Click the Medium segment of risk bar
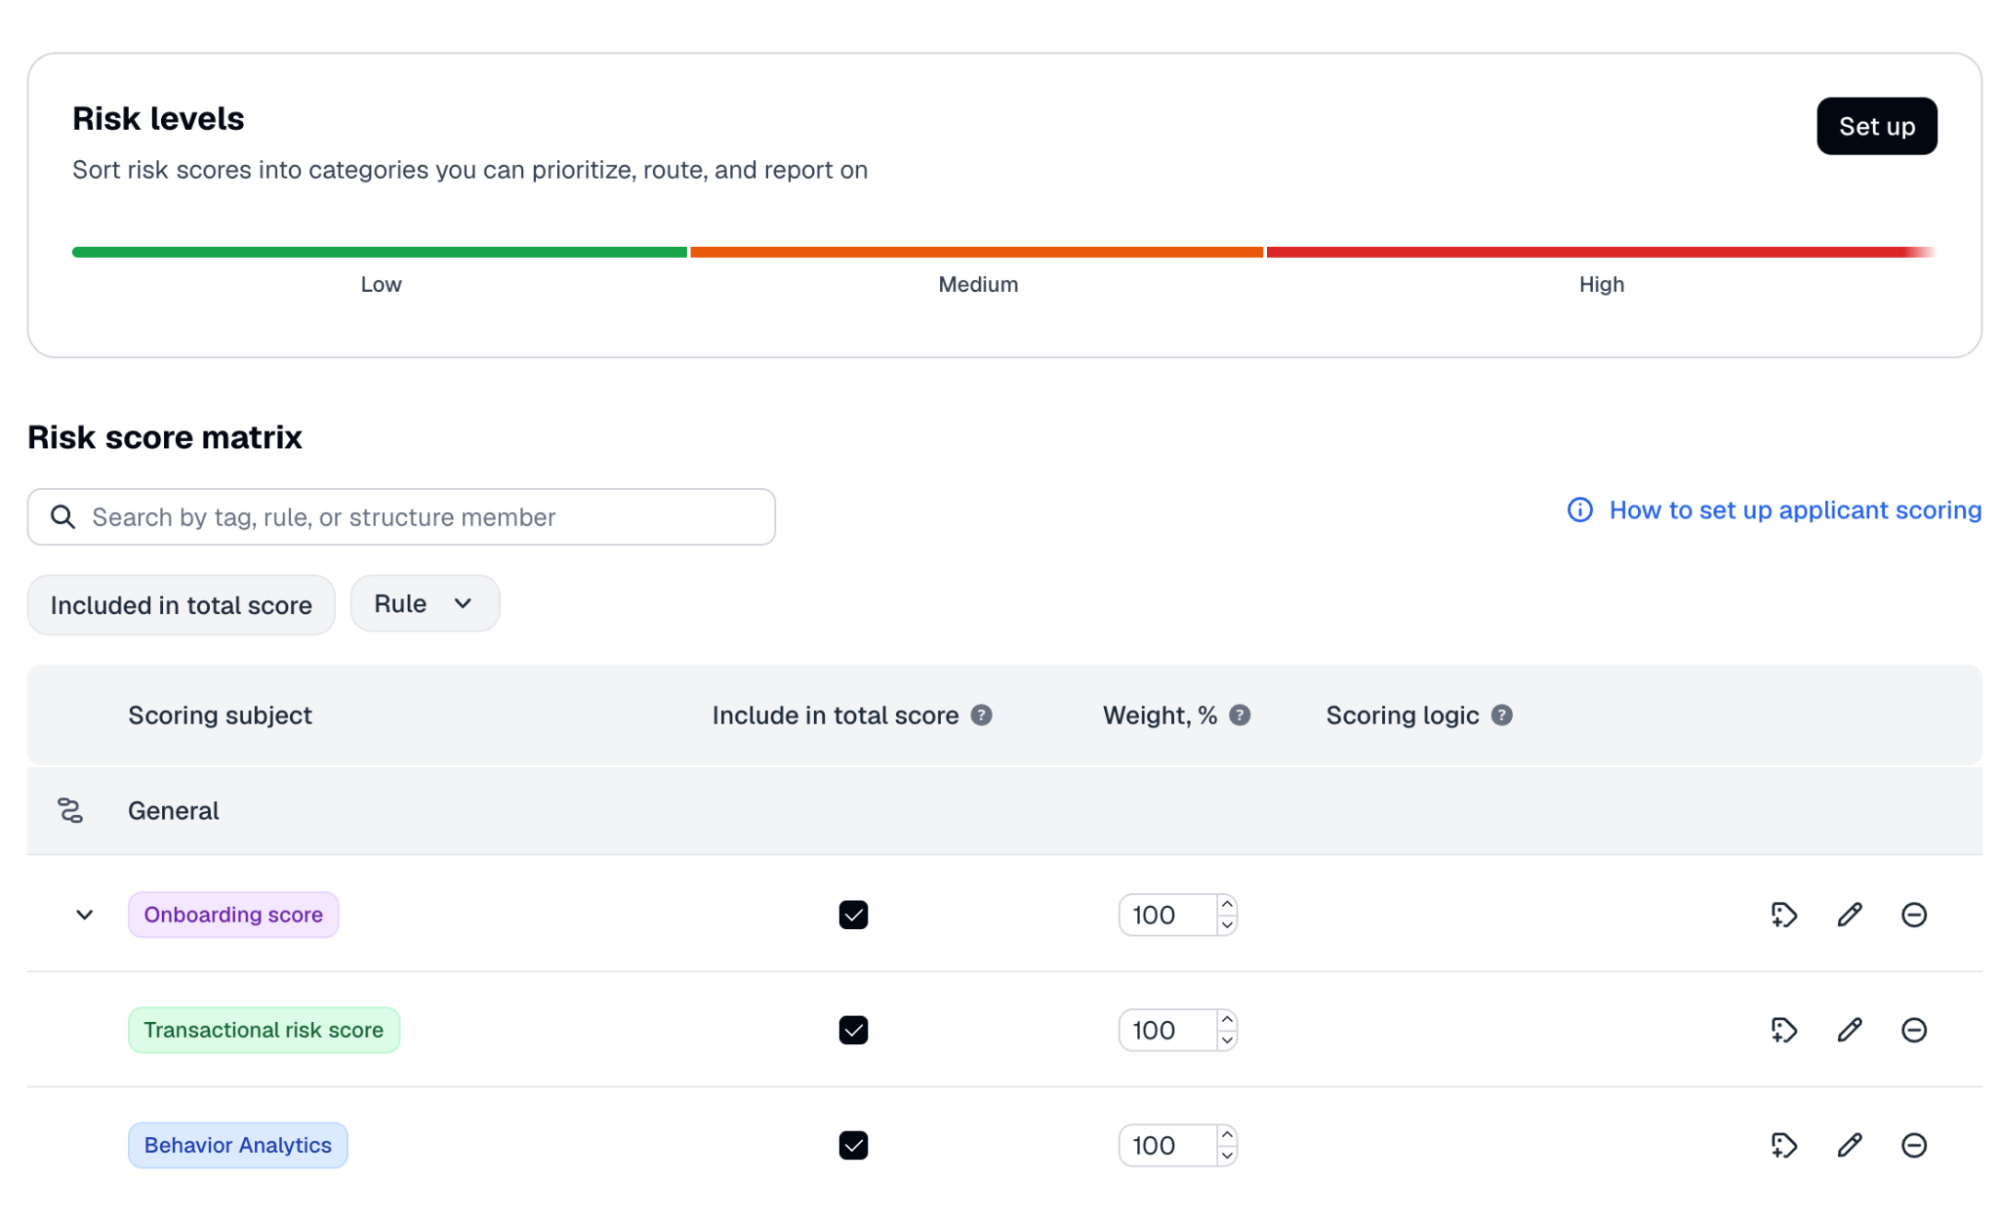The image size is (1999, 1220). tap(976, 252)
